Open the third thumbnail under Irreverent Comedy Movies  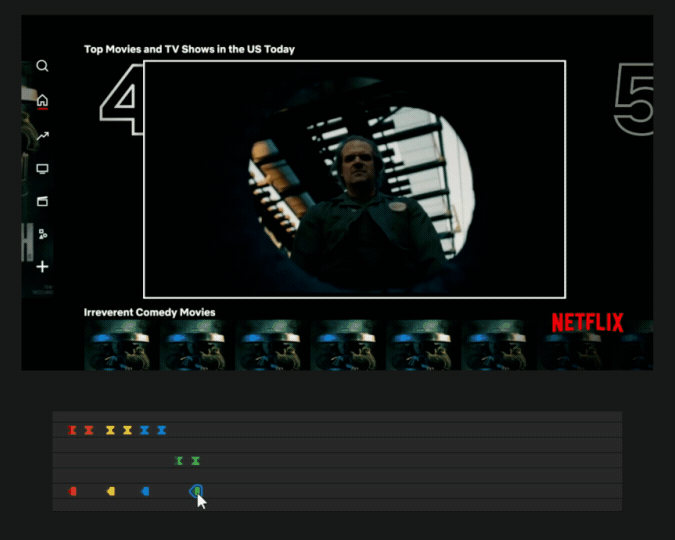(272, 344)
